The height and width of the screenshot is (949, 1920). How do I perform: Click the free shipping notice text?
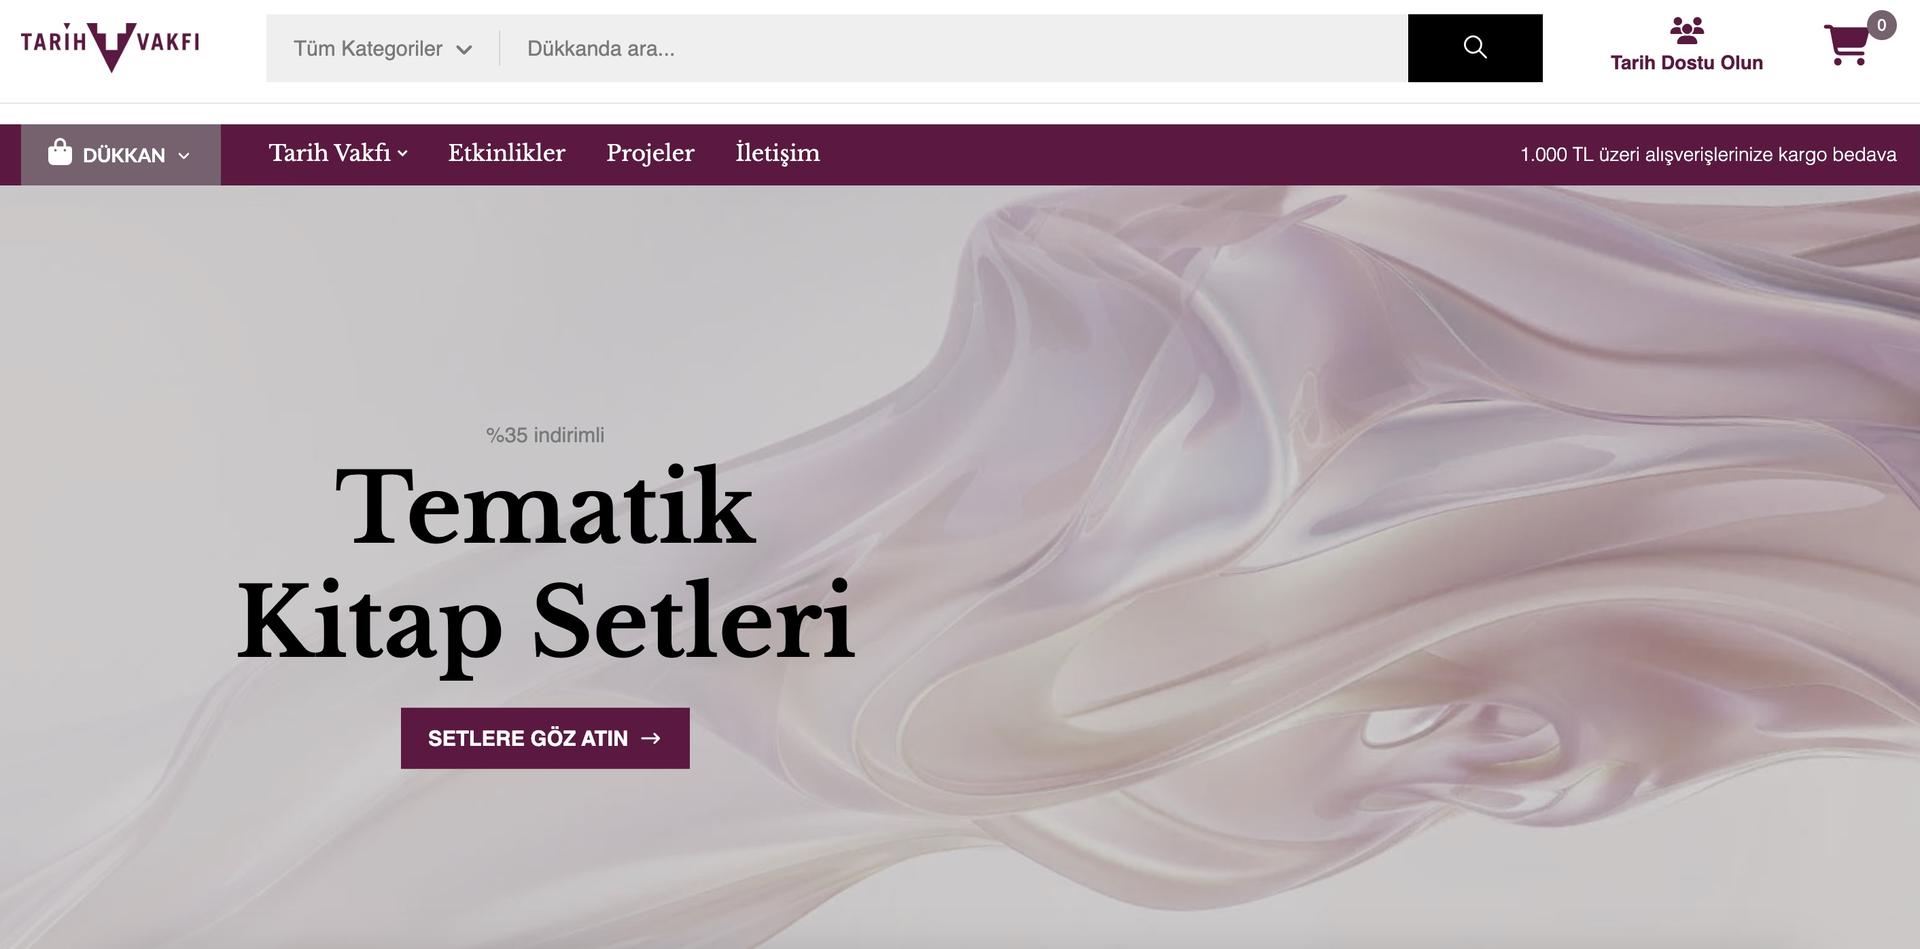coord(1708,154)
